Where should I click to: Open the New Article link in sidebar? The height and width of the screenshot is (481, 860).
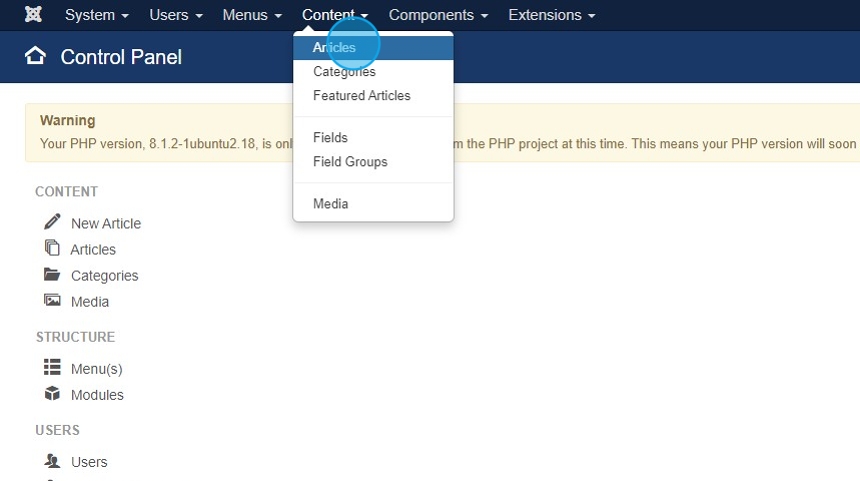[x=106, y=223]
